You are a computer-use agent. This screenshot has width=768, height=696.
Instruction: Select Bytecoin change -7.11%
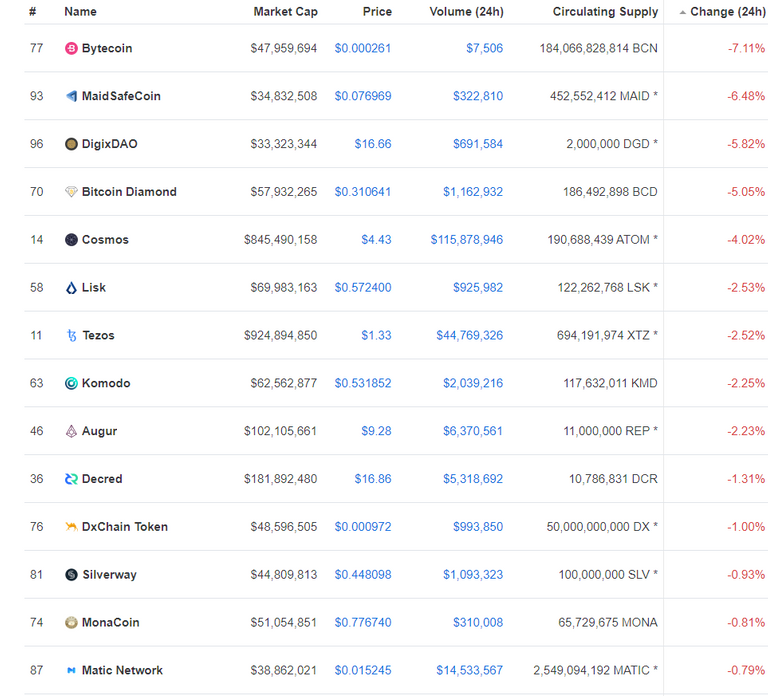(746, 48)
